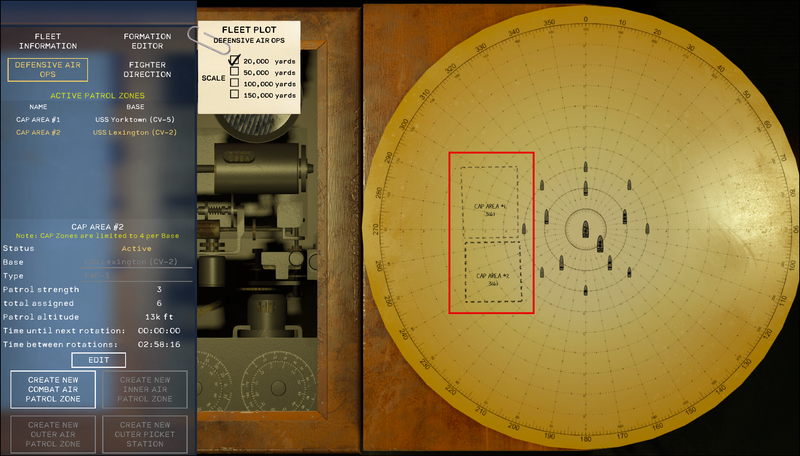Click the Active status value
This screenshot has width=800, height=456.
coord(136,248)
